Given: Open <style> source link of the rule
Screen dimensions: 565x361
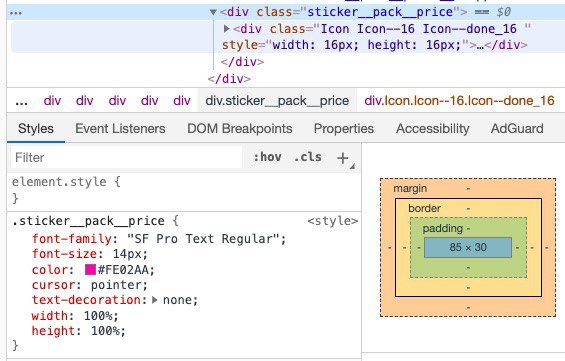Looking at the screenshot, I should 333,221.
